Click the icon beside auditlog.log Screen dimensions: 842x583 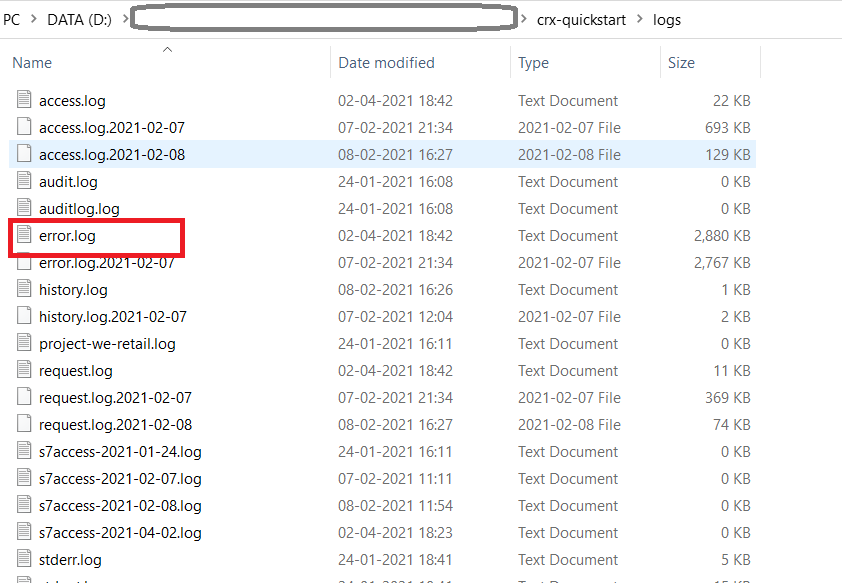23,208
